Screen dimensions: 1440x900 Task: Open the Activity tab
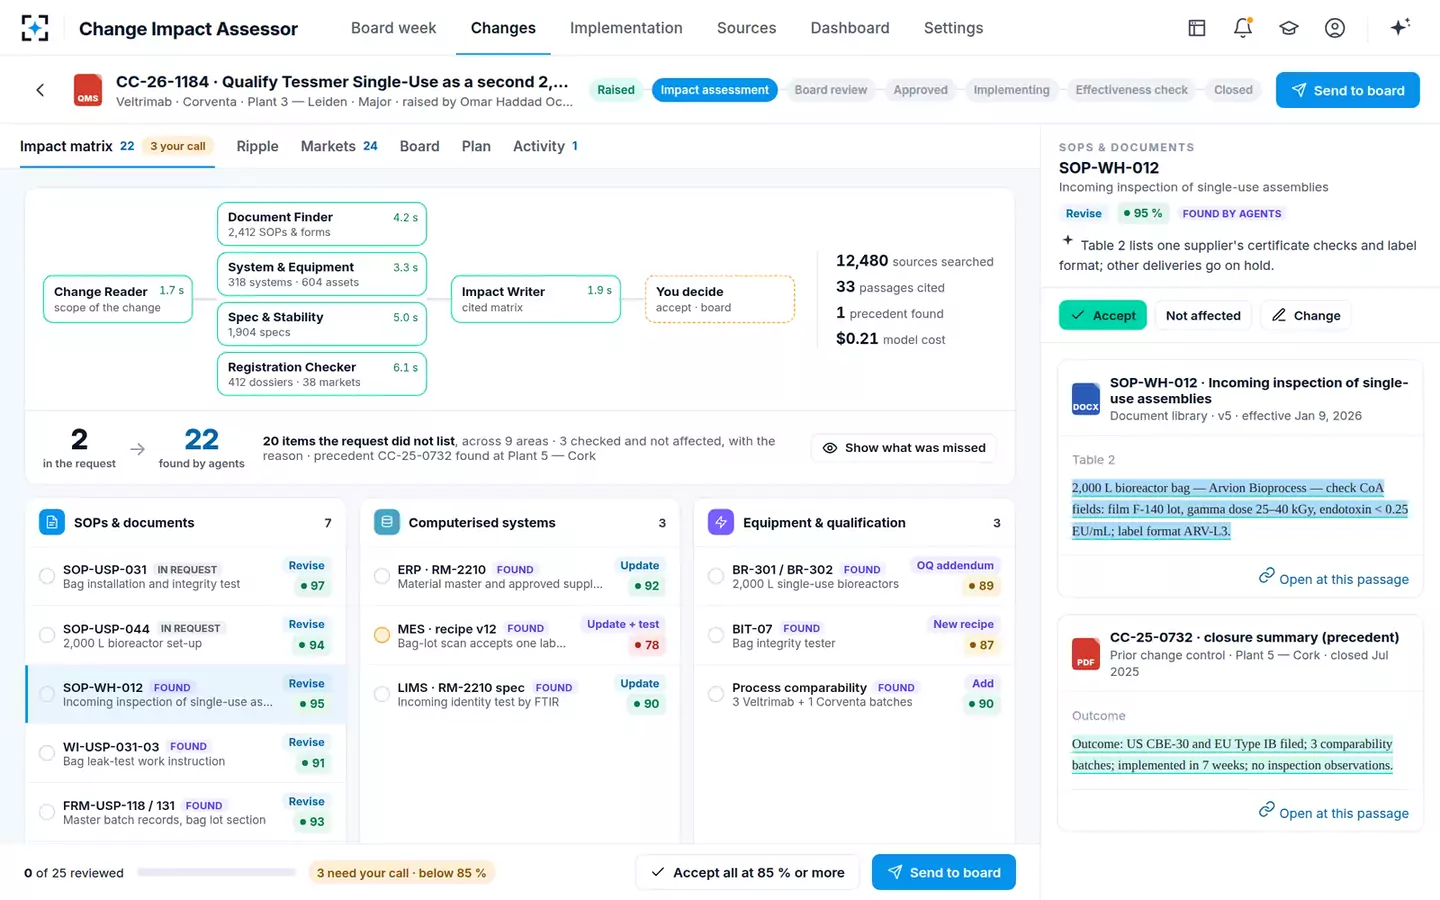tap(545, 146)
